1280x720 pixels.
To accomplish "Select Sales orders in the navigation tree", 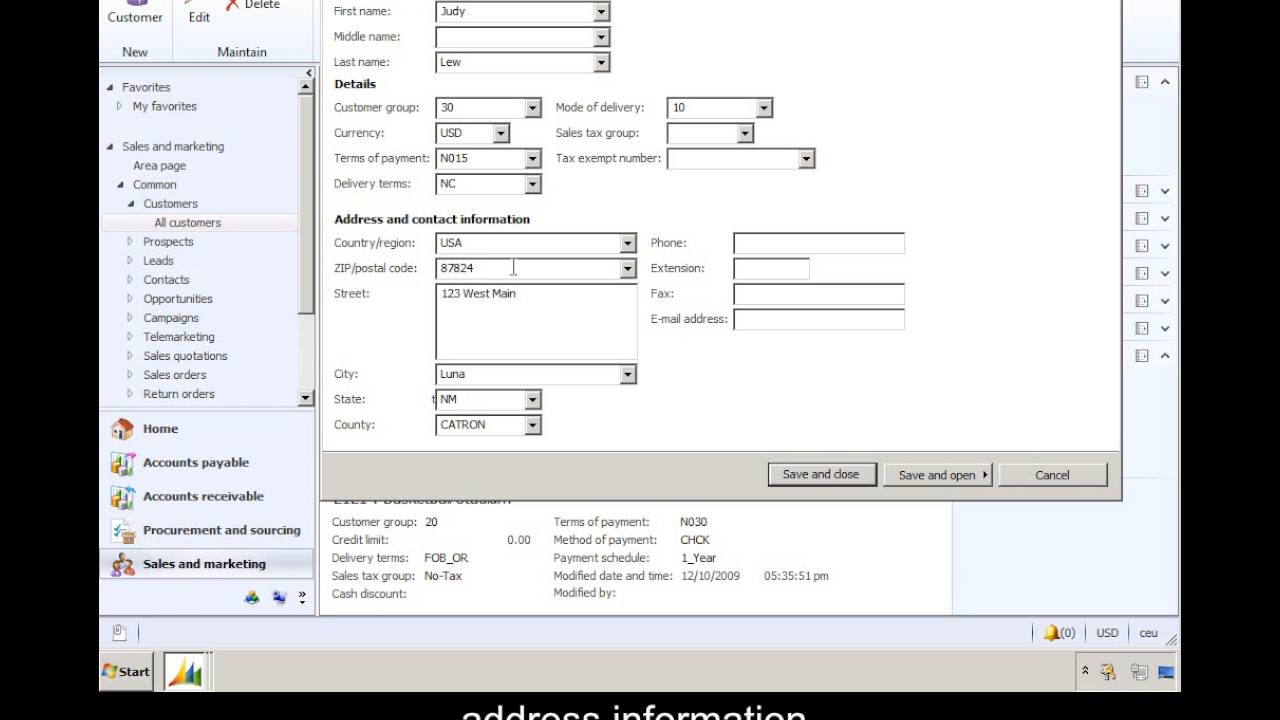I will (x=175, y=375).
